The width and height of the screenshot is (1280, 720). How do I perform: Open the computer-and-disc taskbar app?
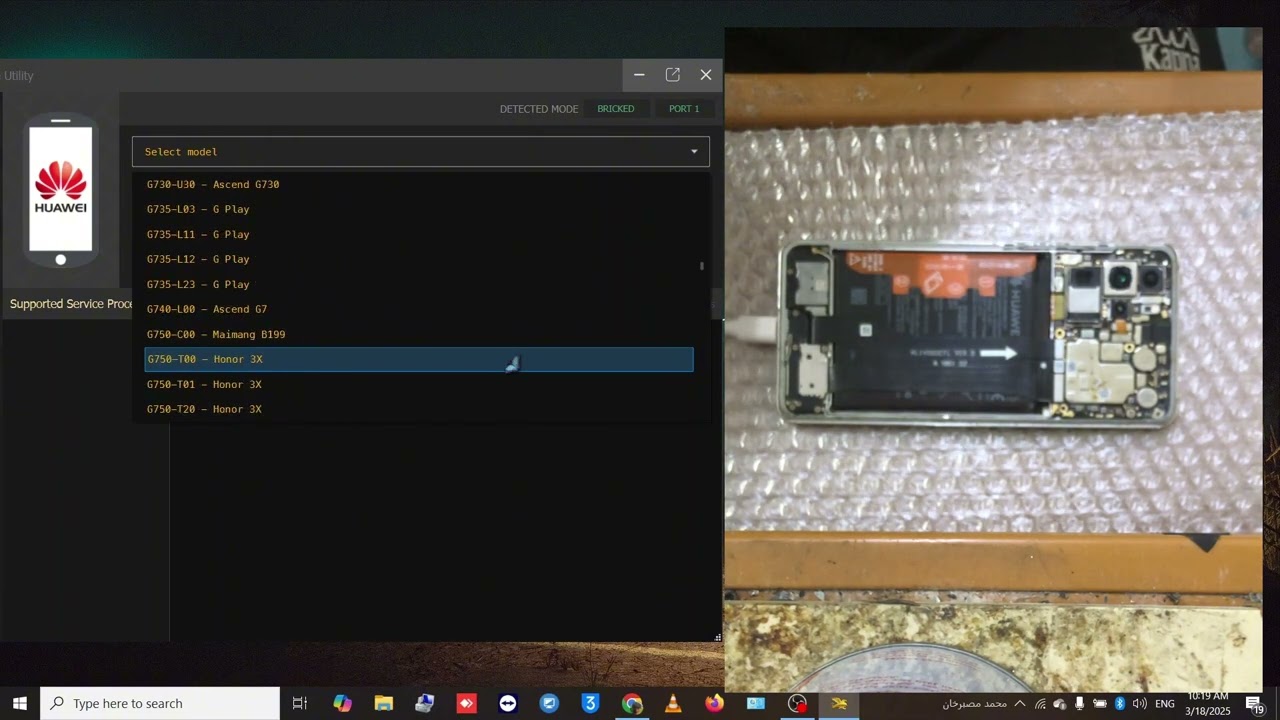coord(425,703)
